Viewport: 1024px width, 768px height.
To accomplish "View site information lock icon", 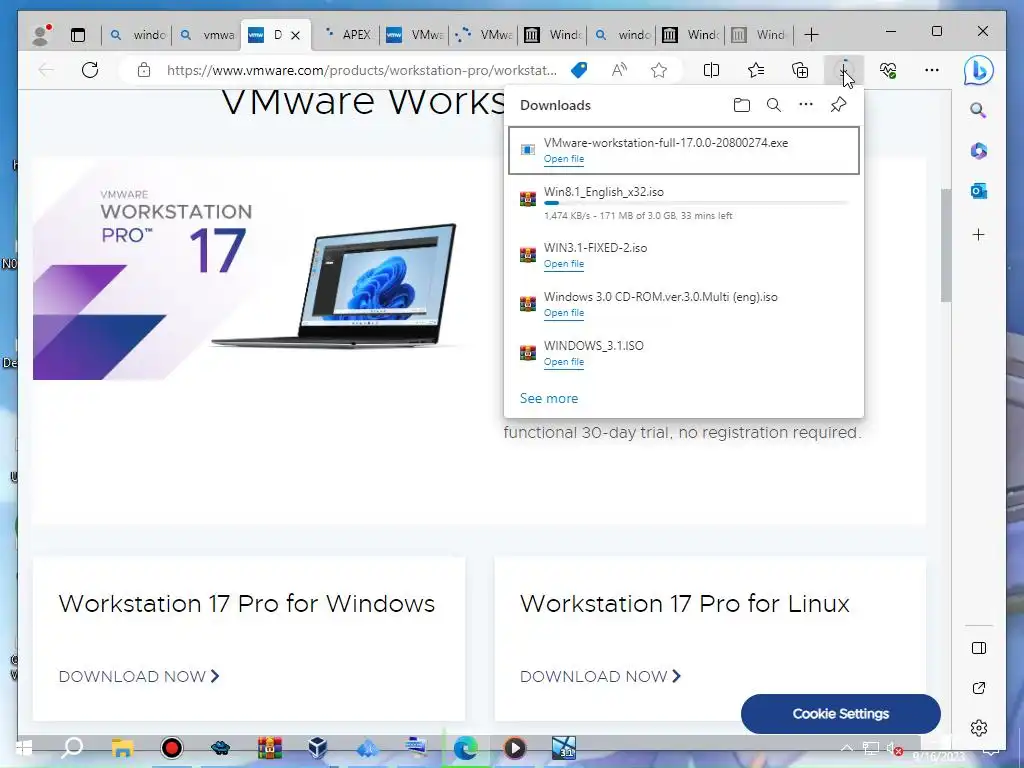I will [x=144, y=70].
